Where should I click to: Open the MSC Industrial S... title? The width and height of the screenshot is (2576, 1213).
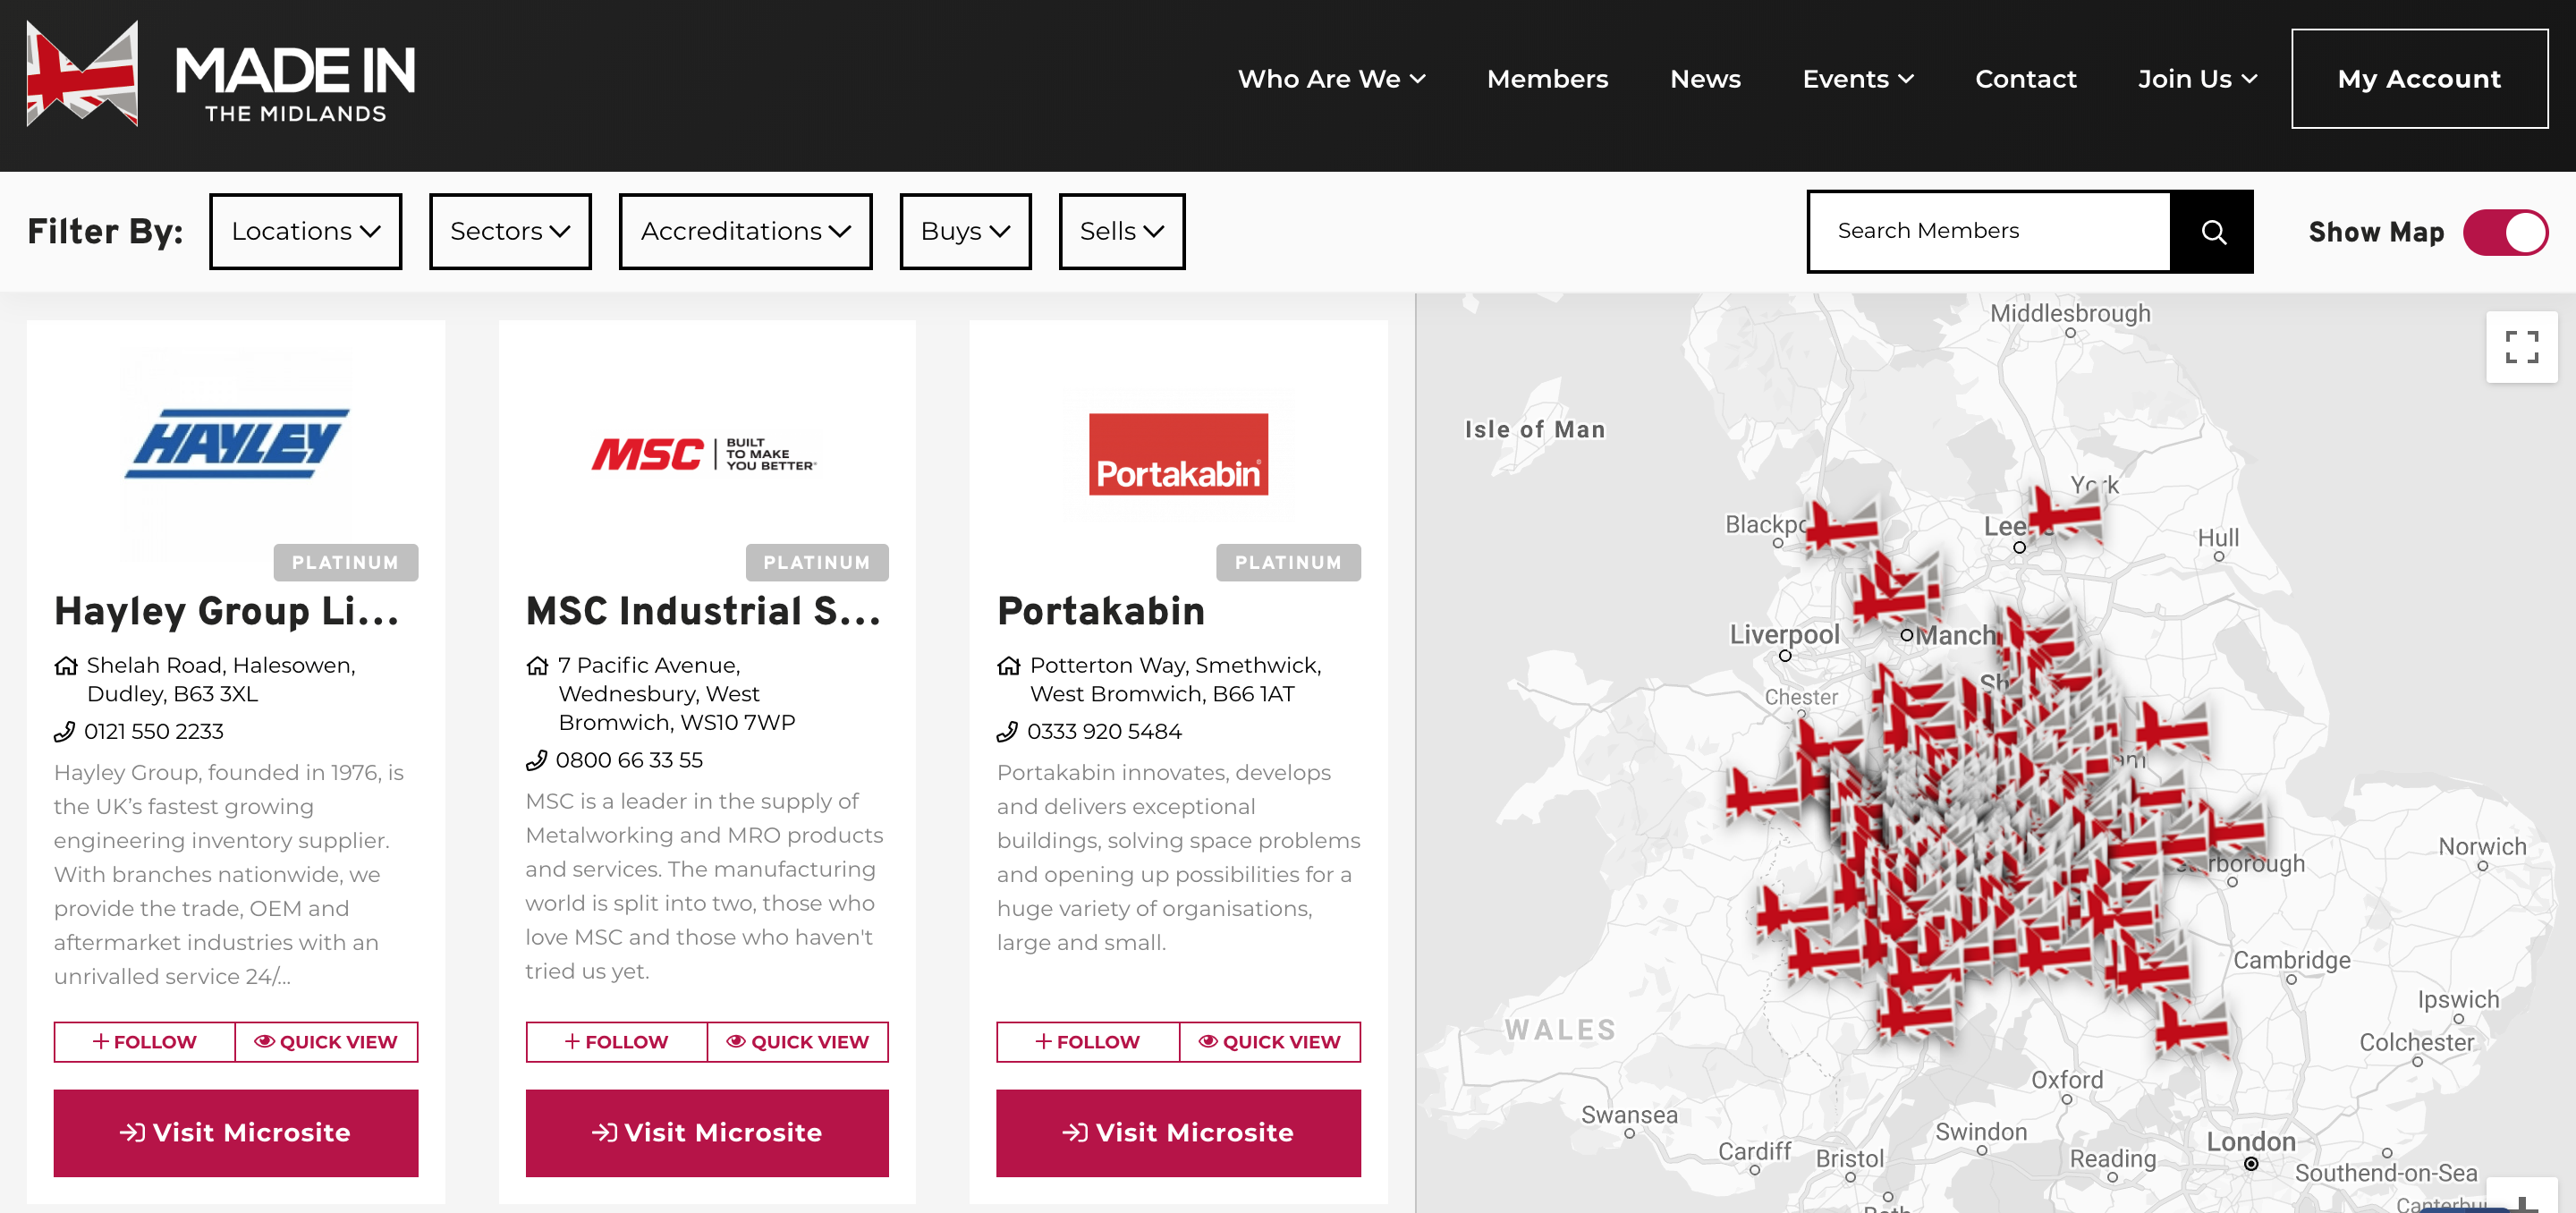704,612
